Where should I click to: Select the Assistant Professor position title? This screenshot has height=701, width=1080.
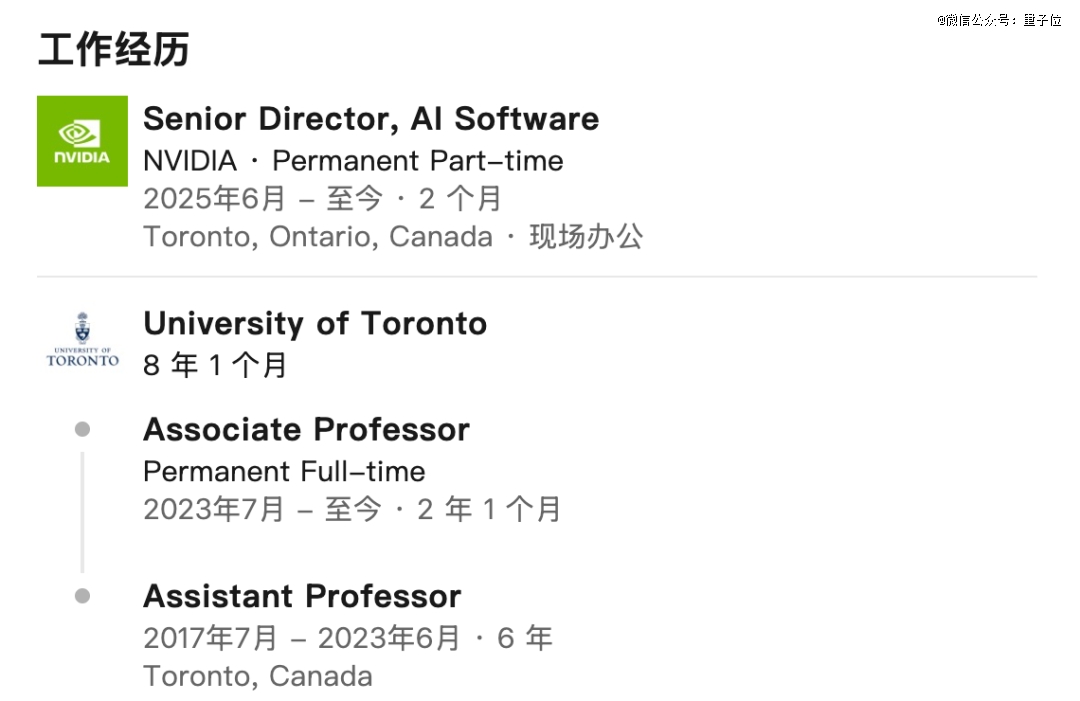point(302,596)
